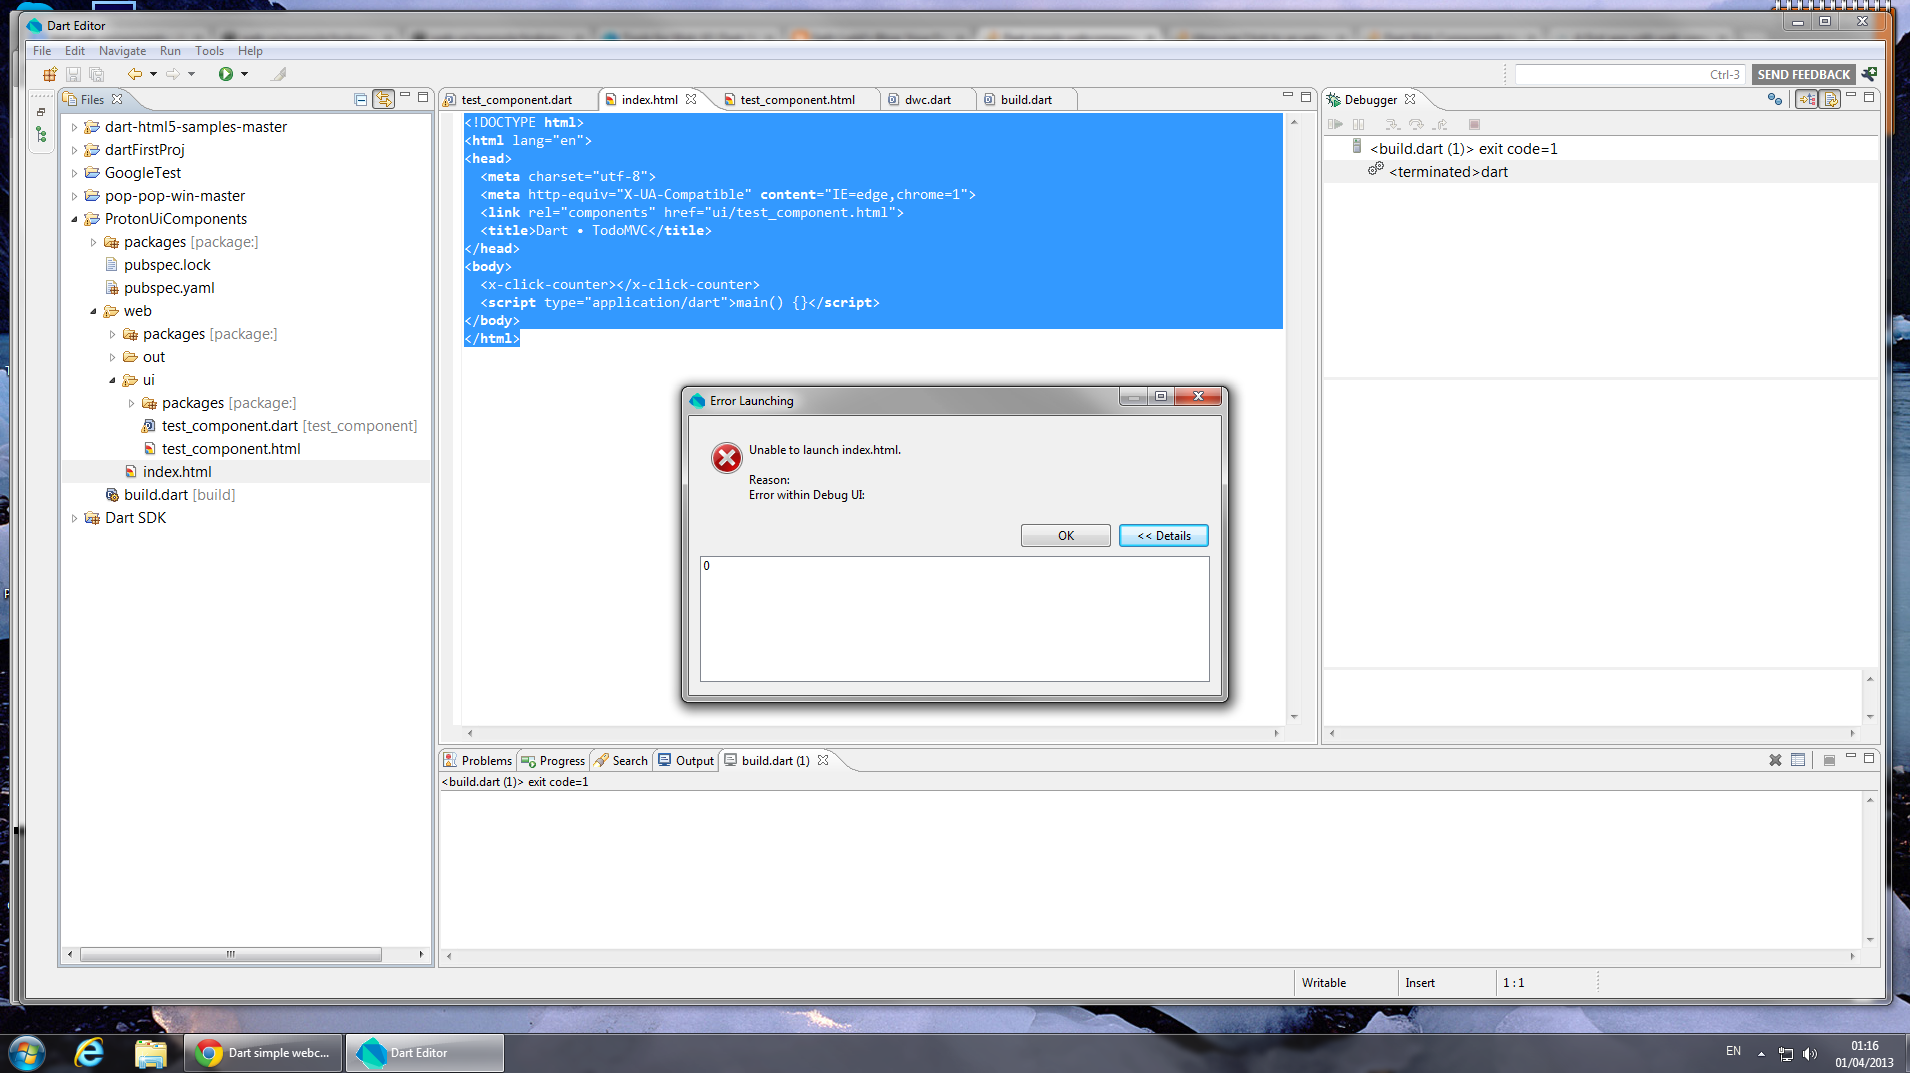Screen dimensions: 1910x1073
Task: Open the Problems tab
Action: click(478, 761)
